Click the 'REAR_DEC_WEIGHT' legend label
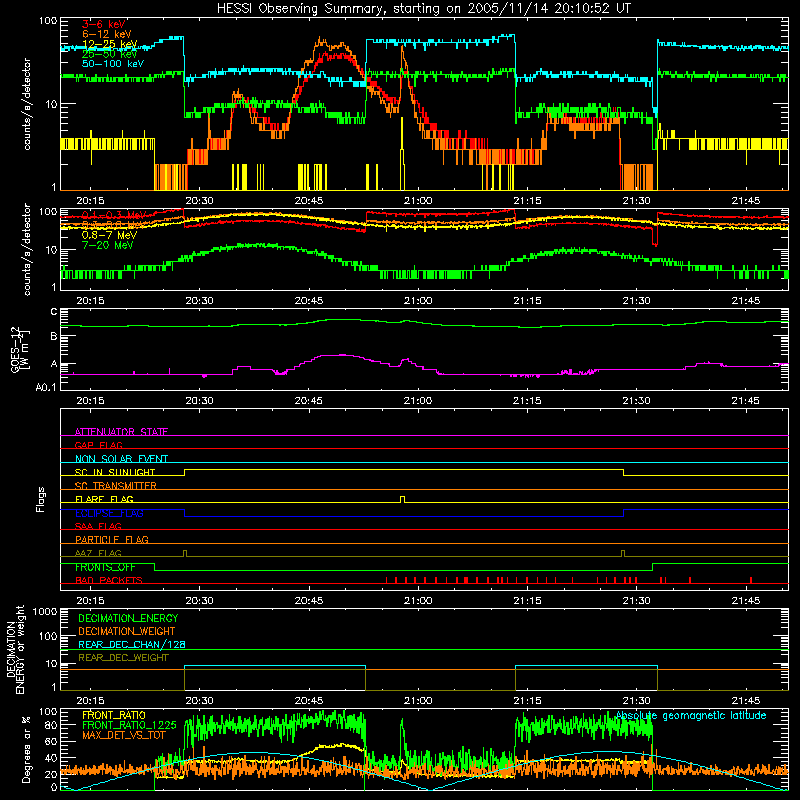The image size is (800, 800). pos(123,658)
